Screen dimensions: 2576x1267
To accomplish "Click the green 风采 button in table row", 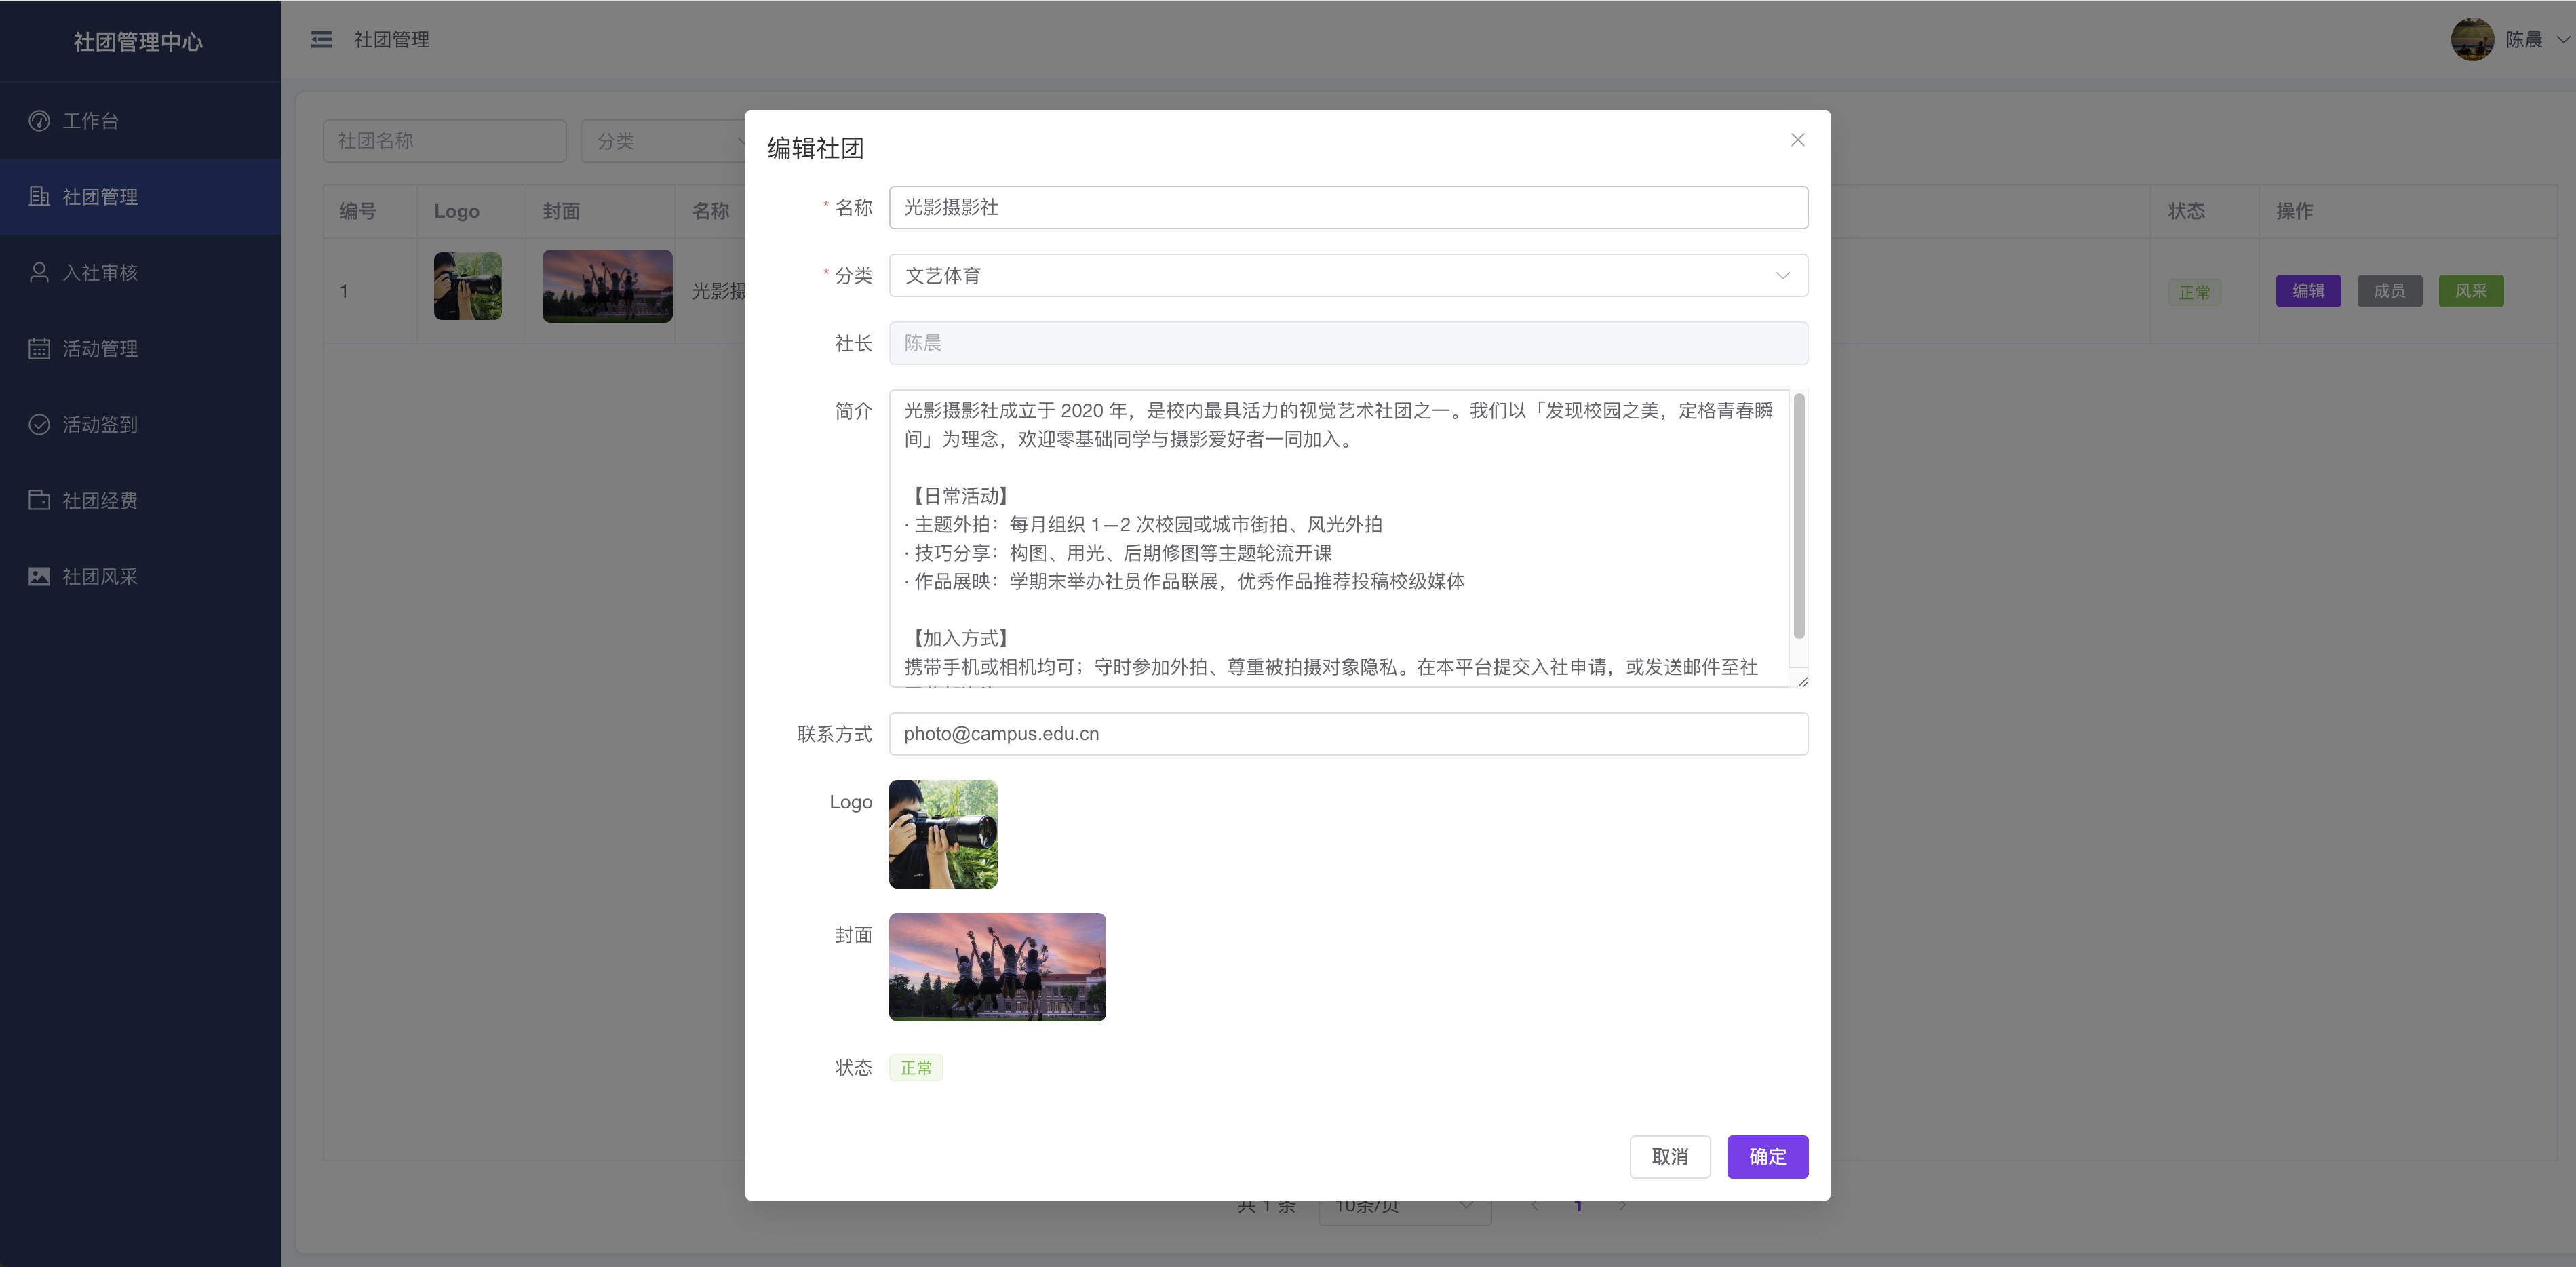I will coord(2470,291).
